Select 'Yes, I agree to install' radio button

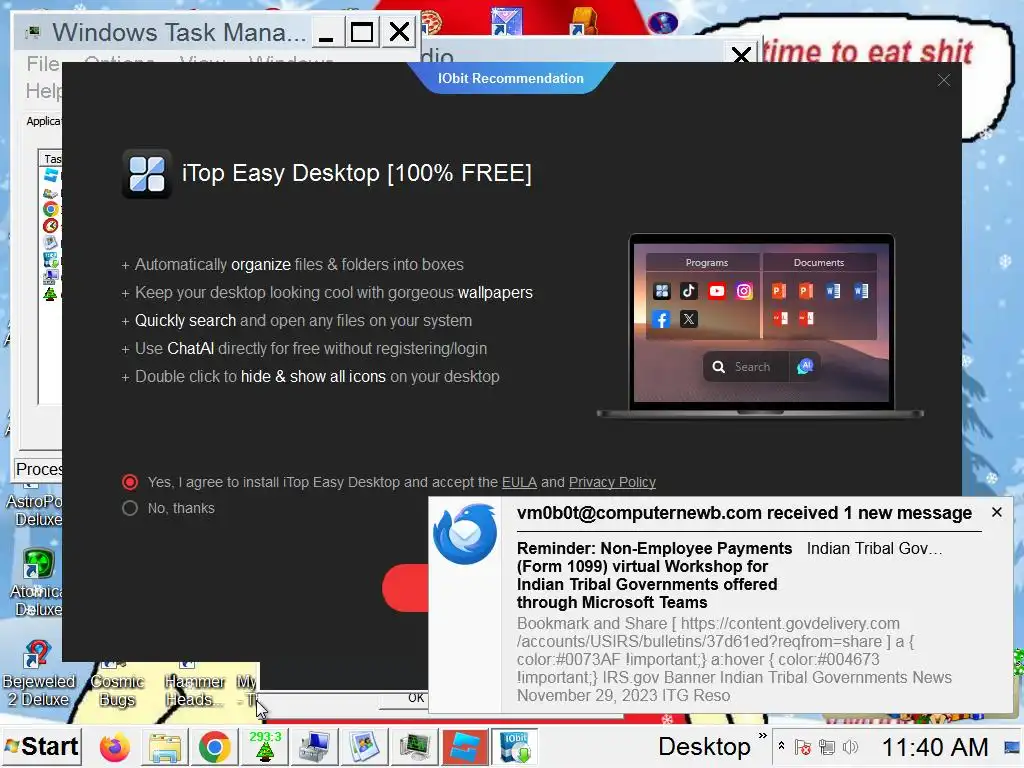[x=130, y=482]
